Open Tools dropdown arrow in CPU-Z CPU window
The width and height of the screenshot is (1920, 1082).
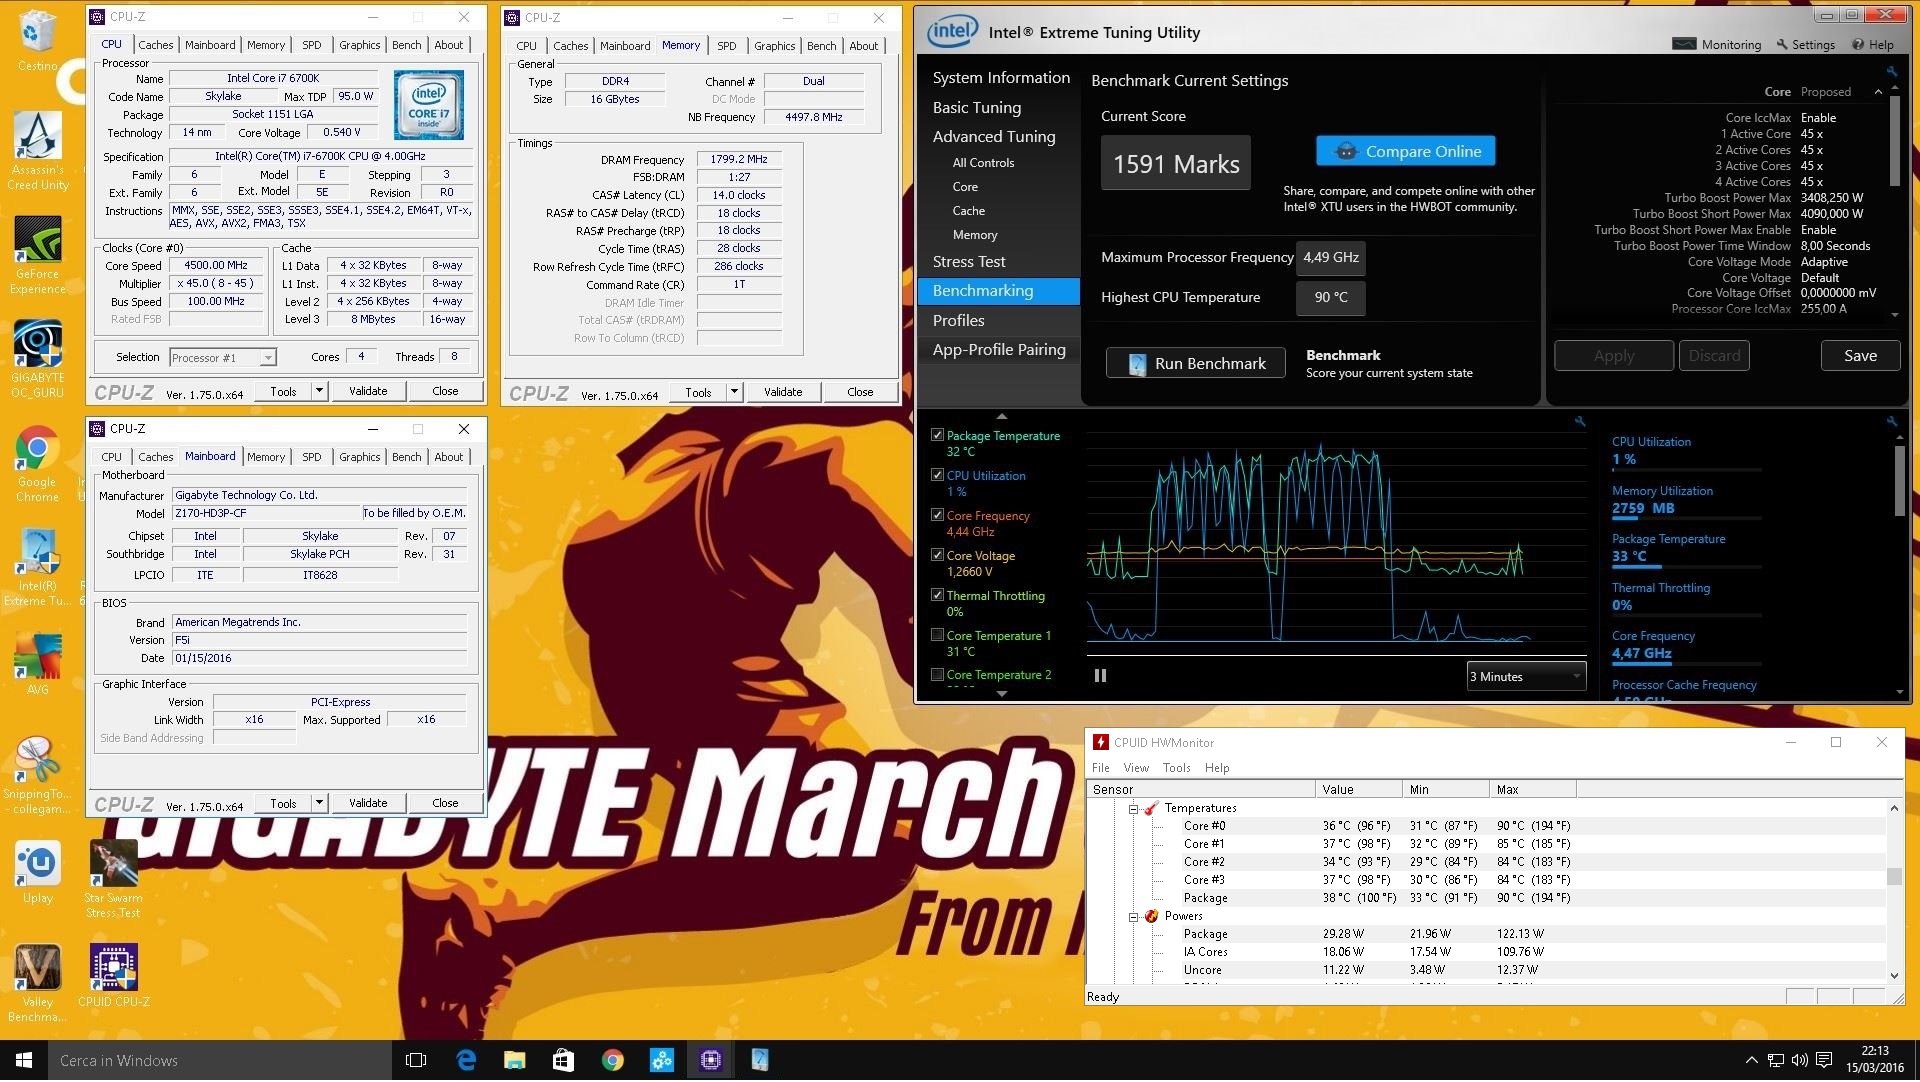(319, 392)
